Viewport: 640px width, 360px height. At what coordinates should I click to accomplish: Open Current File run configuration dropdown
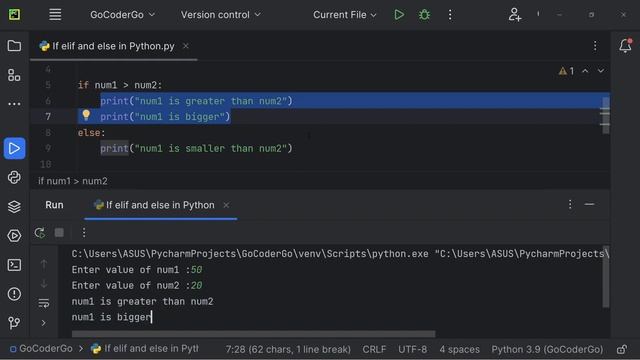(344, 15)
